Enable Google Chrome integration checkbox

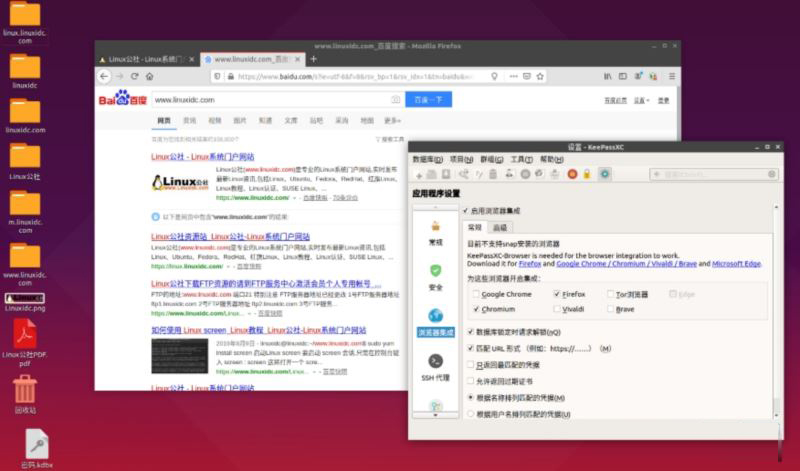click(x=476, y=294)
